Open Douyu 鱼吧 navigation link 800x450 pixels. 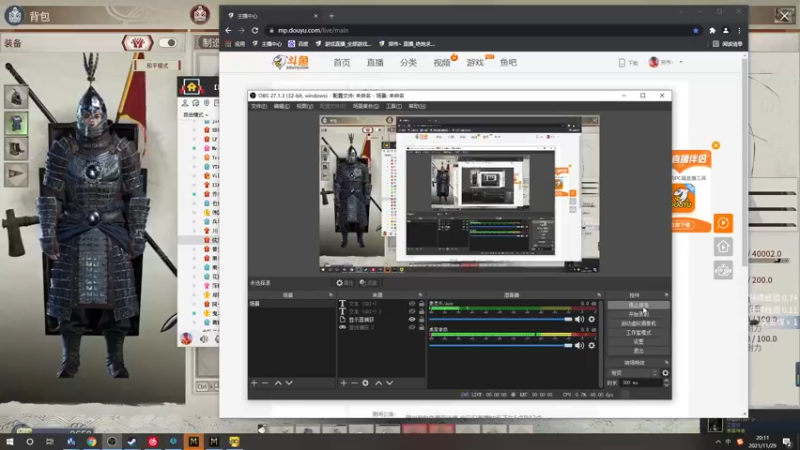pyautogui.click(x=508, y=62)
